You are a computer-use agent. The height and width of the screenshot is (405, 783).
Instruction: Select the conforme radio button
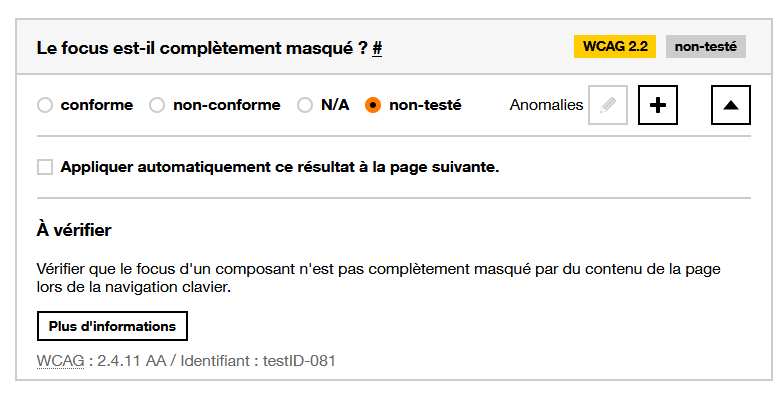point(44,105)
